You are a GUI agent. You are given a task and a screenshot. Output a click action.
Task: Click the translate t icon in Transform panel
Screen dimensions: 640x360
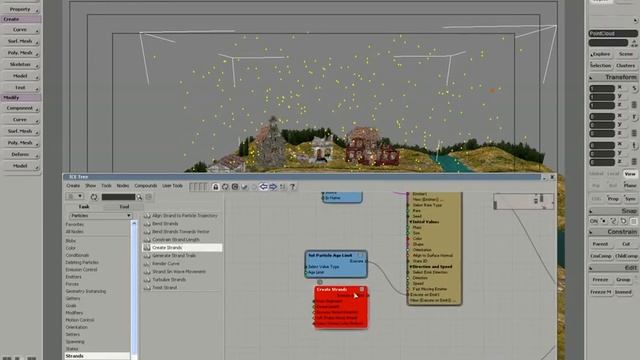pyautogui.click(x=634, y=145)
